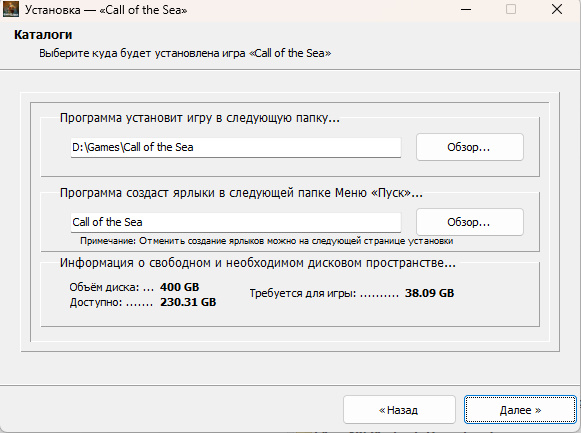
Task: Go back with the «Назад button
Action: point(399,410)
